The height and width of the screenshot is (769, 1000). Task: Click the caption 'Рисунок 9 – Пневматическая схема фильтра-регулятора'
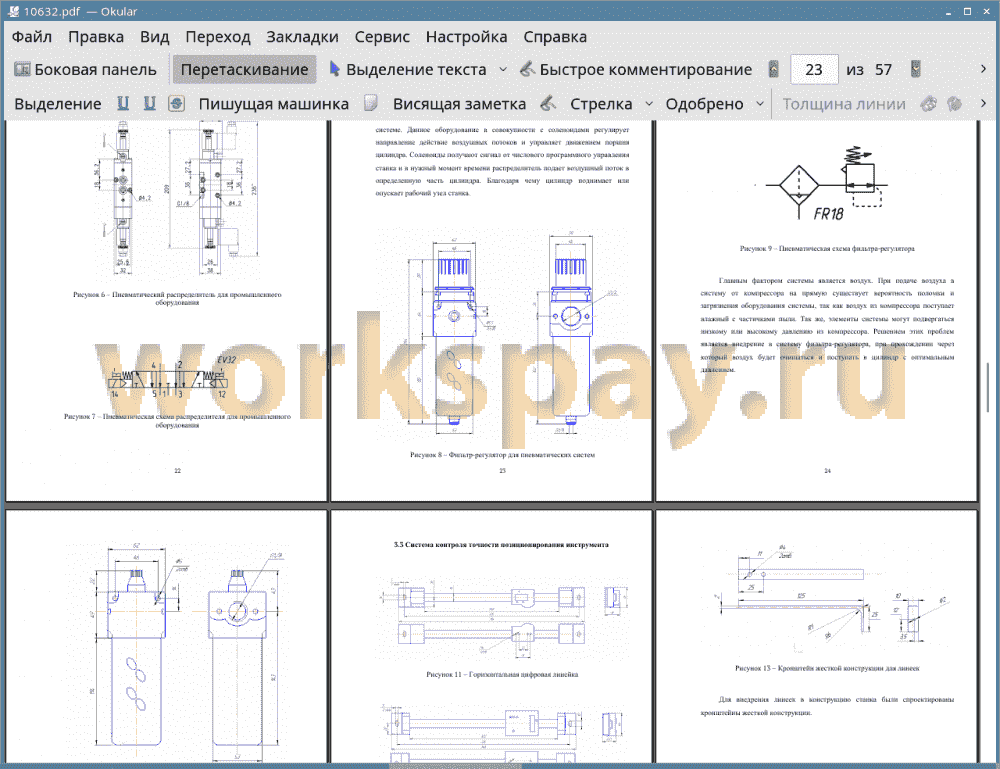pos(827,249)
